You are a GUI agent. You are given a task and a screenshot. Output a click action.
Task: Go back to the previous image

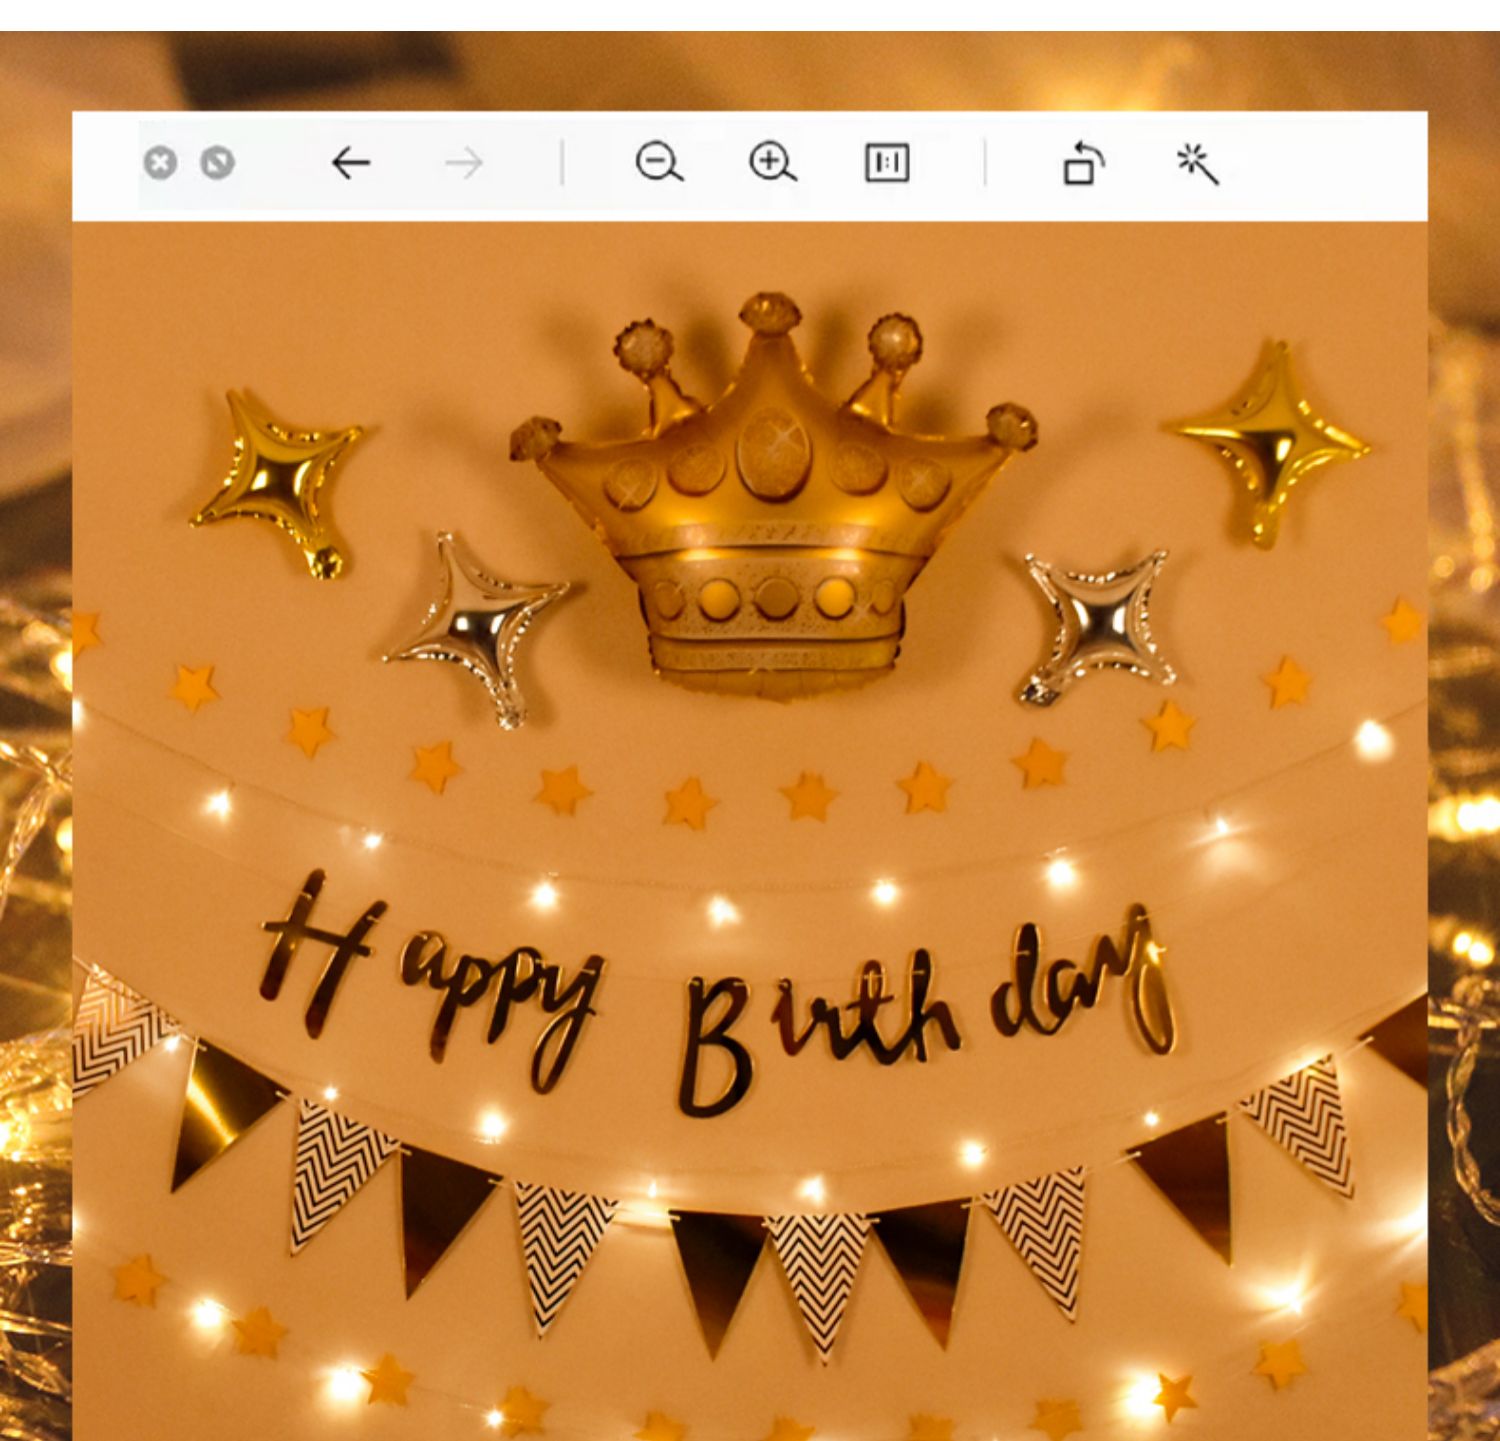(351, 162)
